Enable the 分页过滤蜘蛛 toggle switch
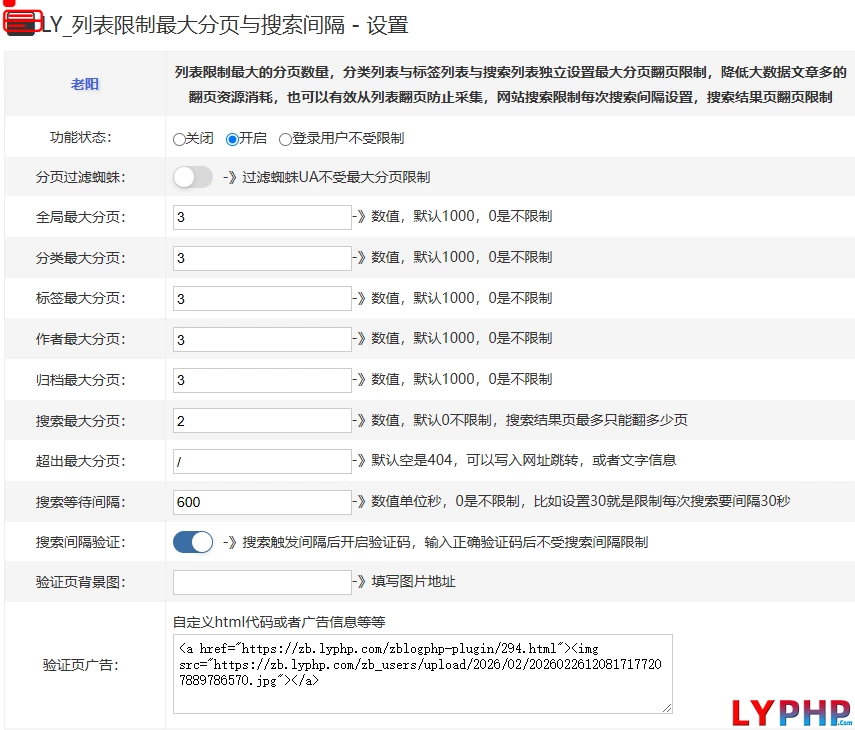Screen dimensions: 855x730 [193, 177]
